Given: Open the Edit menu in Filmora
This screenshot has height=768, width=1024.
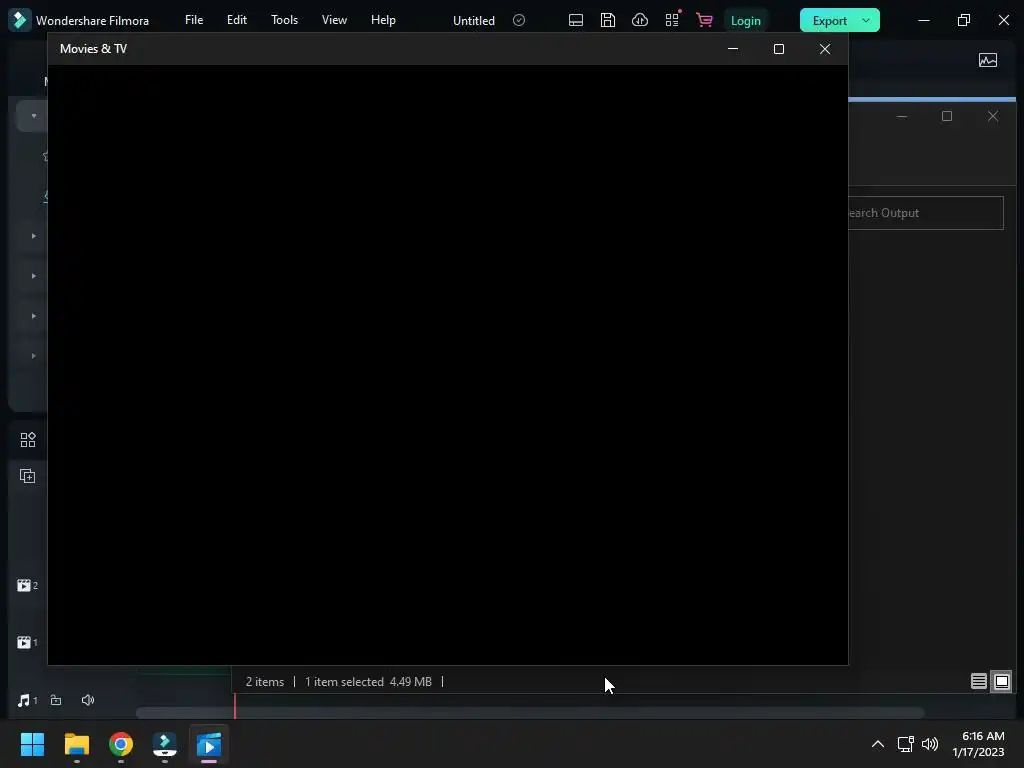Looking at the screenshot, I should coord(236,20).
